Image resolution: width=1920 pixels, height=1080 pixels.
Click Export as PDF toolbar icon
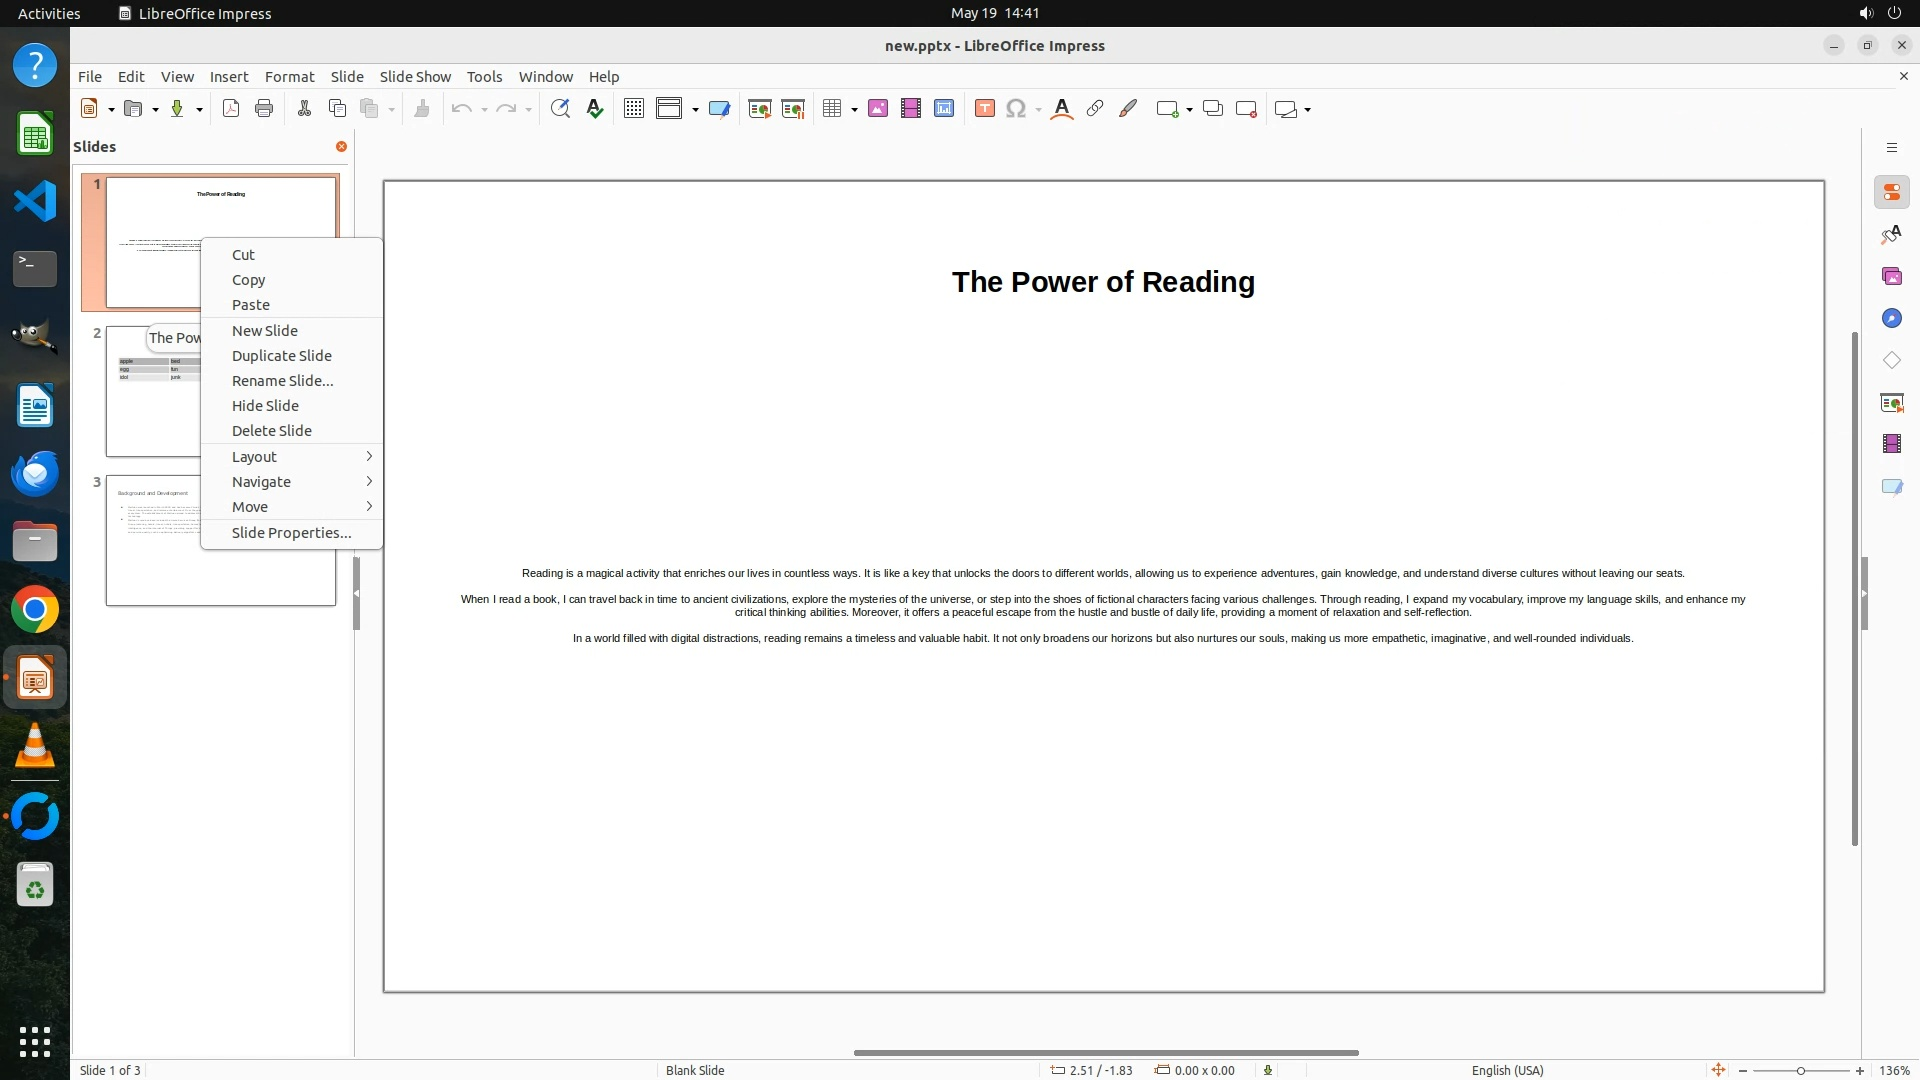pos(231,109)
